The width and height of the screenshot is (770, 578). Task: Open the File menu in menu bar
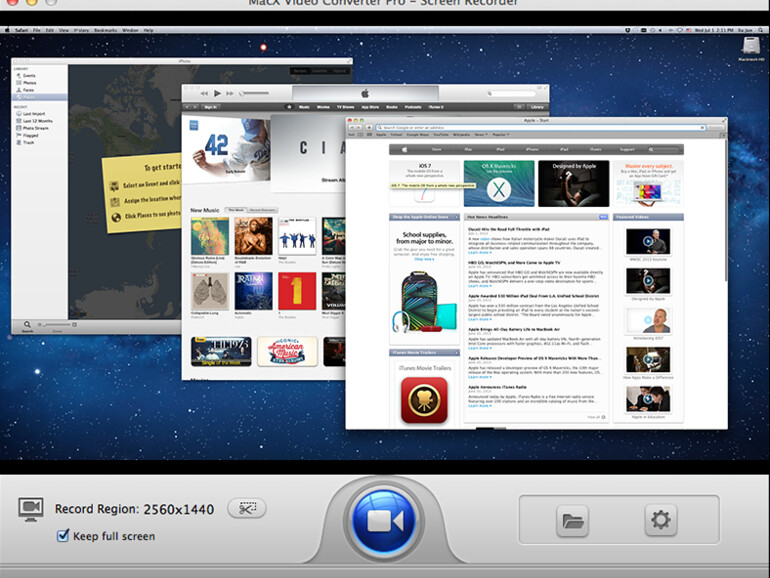(x=36, y=30)
